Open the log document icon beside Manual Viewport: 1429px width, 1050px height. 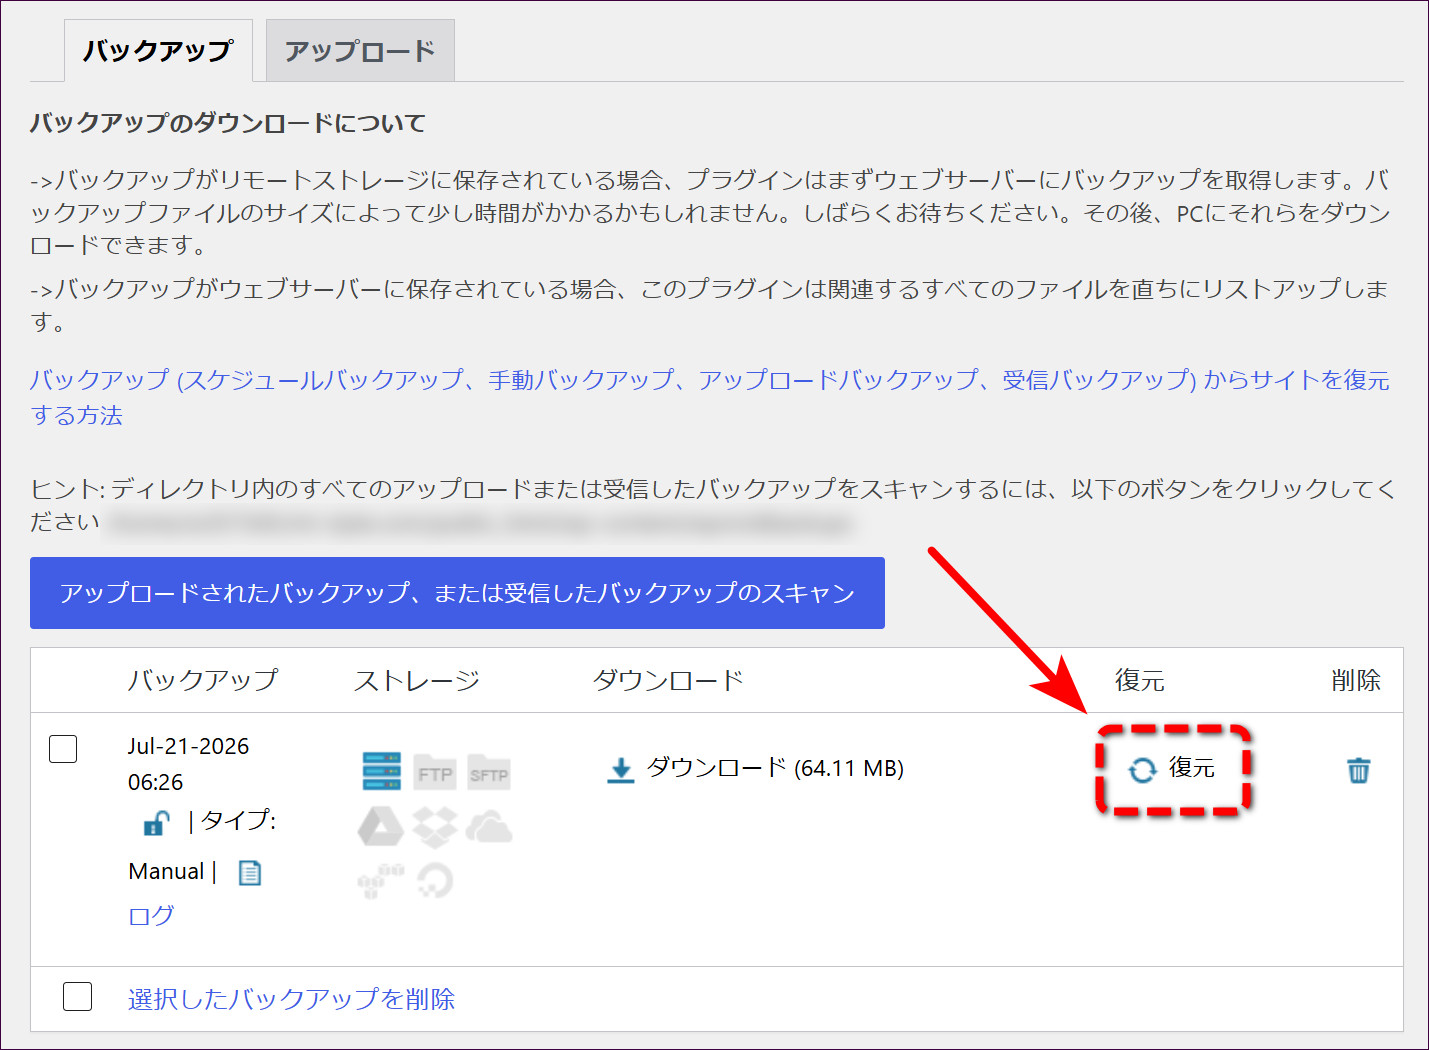coord(250,873)
